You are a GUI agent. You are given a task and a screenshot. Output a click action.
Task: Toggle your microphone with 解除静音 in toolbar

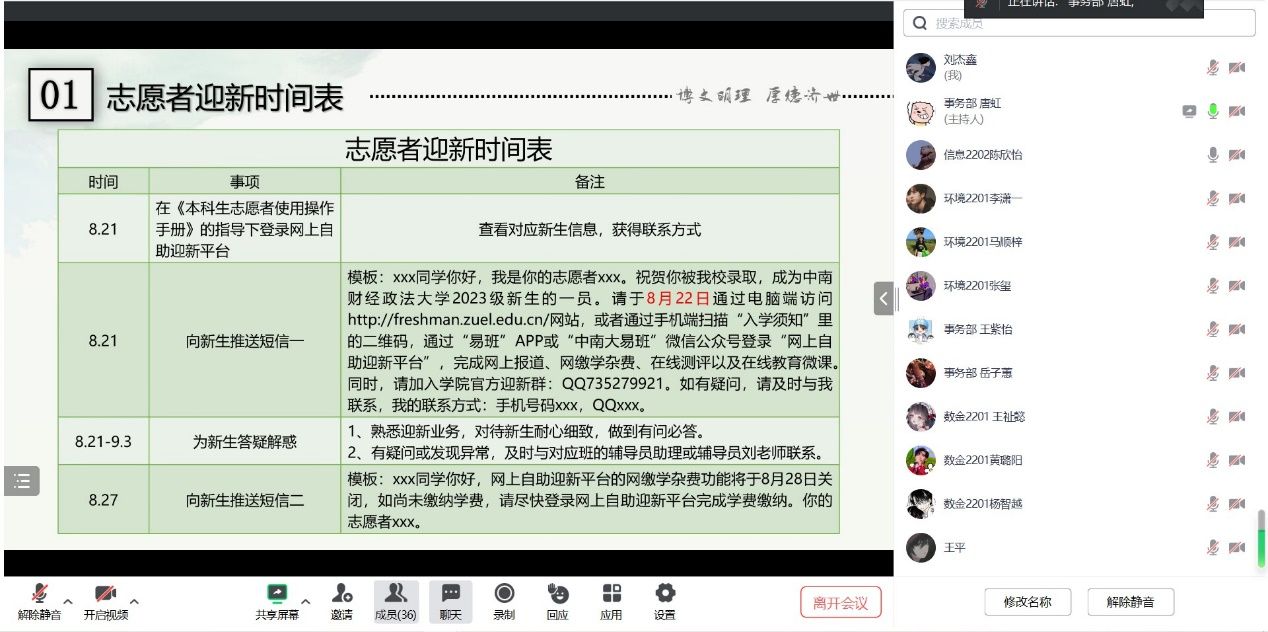pyautogui.click(x=40, y=595)
